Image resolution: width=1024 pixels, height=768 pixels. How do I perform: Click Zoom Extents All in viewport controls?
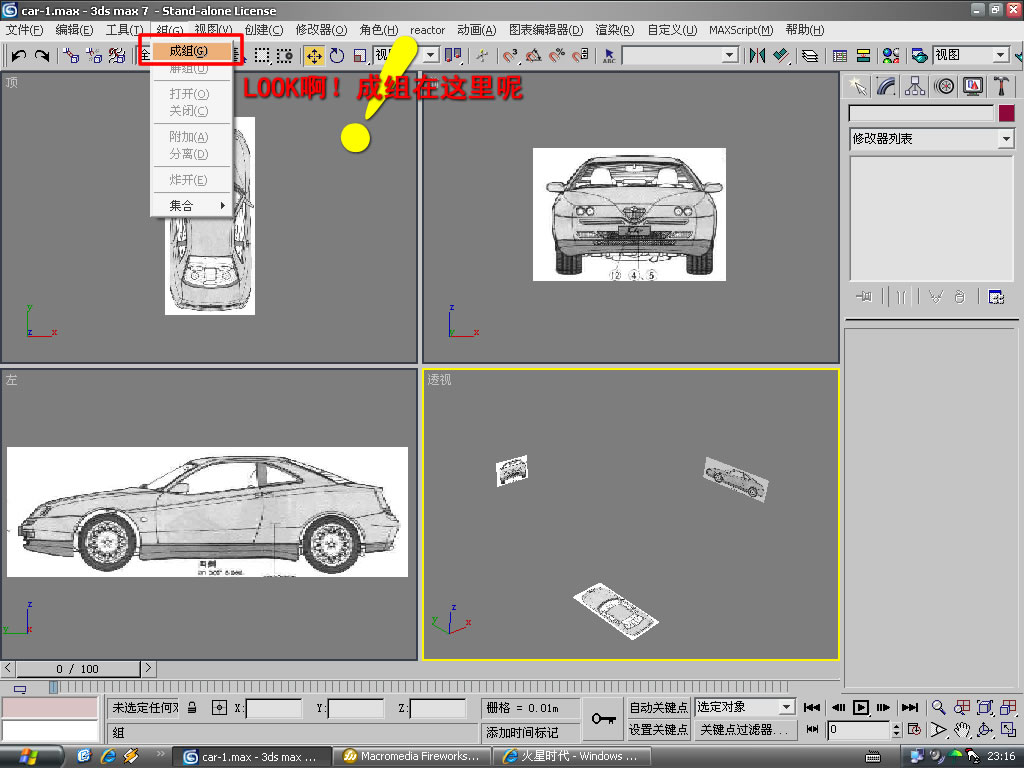[x=1008, y=707]
